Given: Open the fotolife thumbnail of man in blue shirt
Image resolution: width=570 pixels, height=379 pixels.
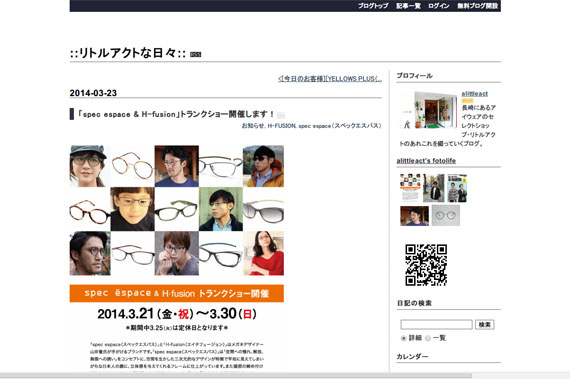Looking at the screenshot, I should coord(414,216).
